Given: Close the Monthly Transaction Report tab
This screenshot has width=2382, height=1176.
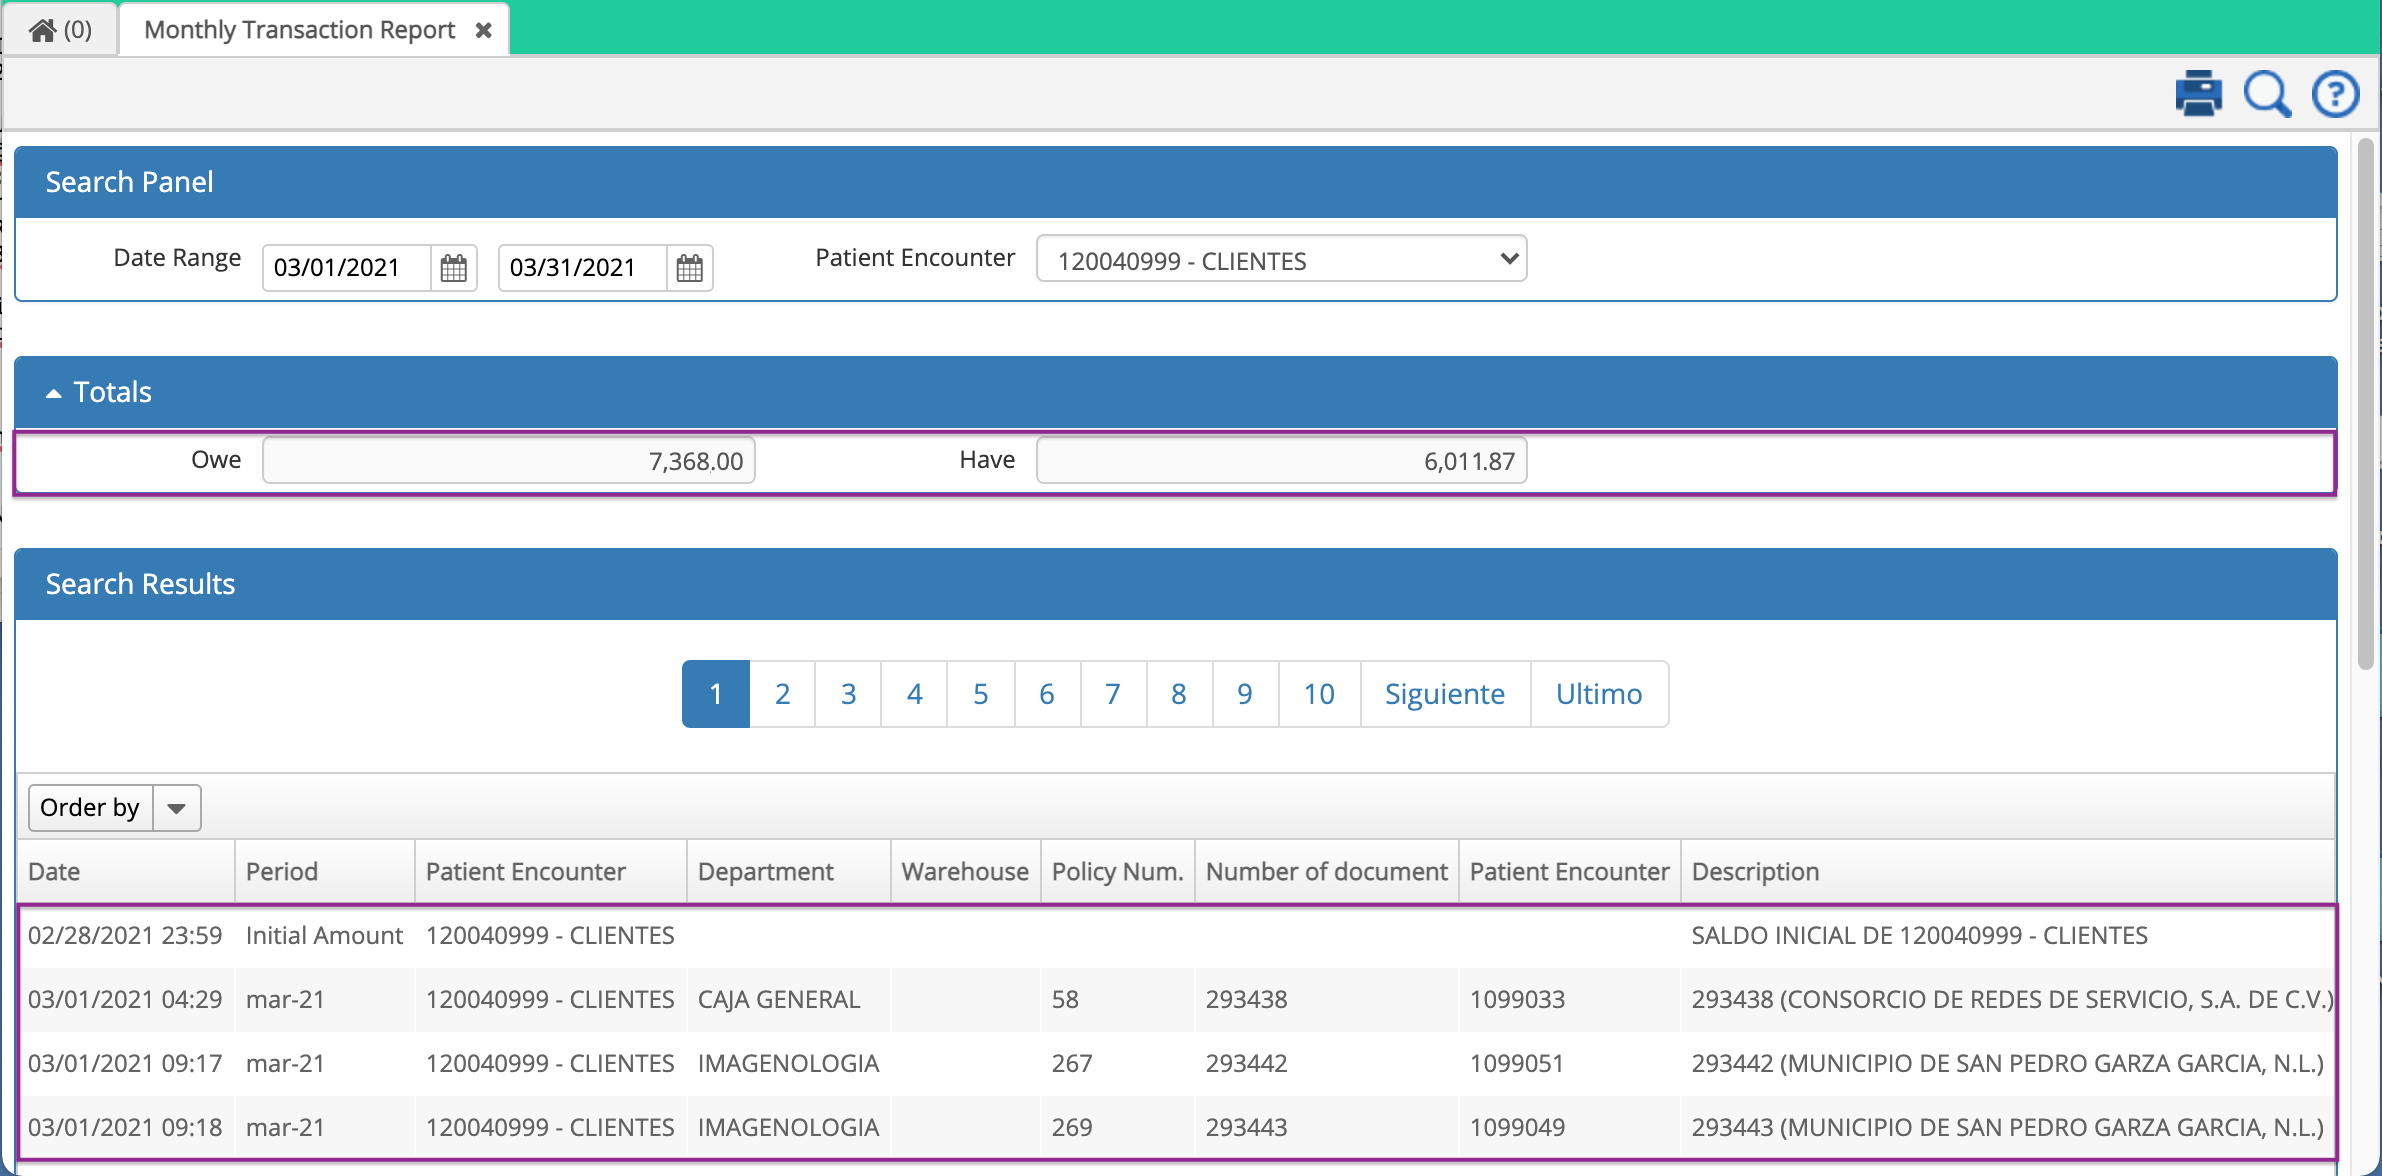Looking at the screenshot, I should coord(484,29).
